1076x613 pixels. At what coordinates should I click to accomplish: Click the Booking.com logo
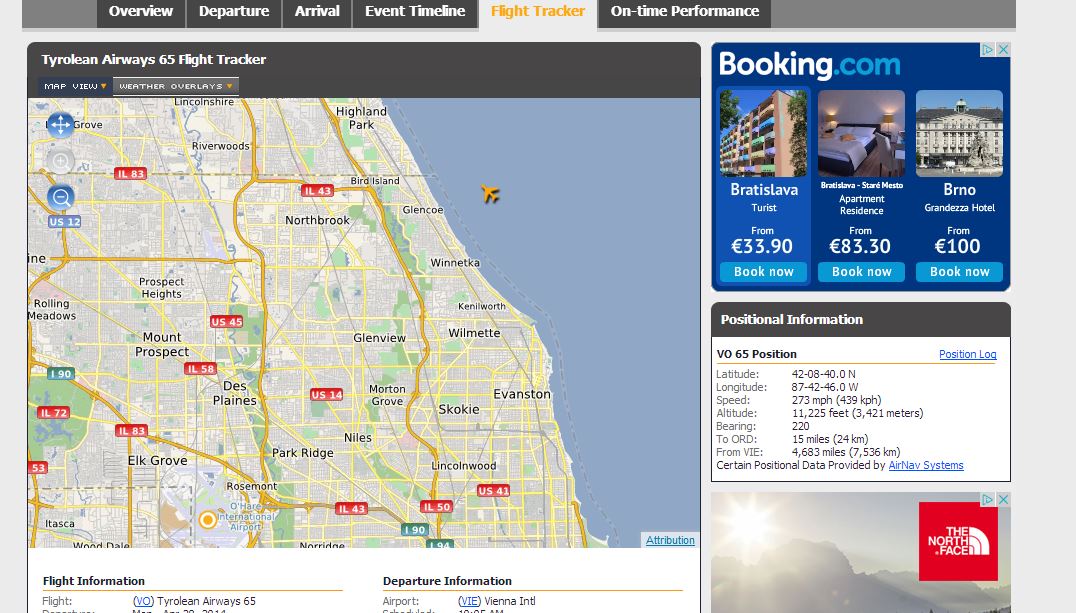[810, 65]
